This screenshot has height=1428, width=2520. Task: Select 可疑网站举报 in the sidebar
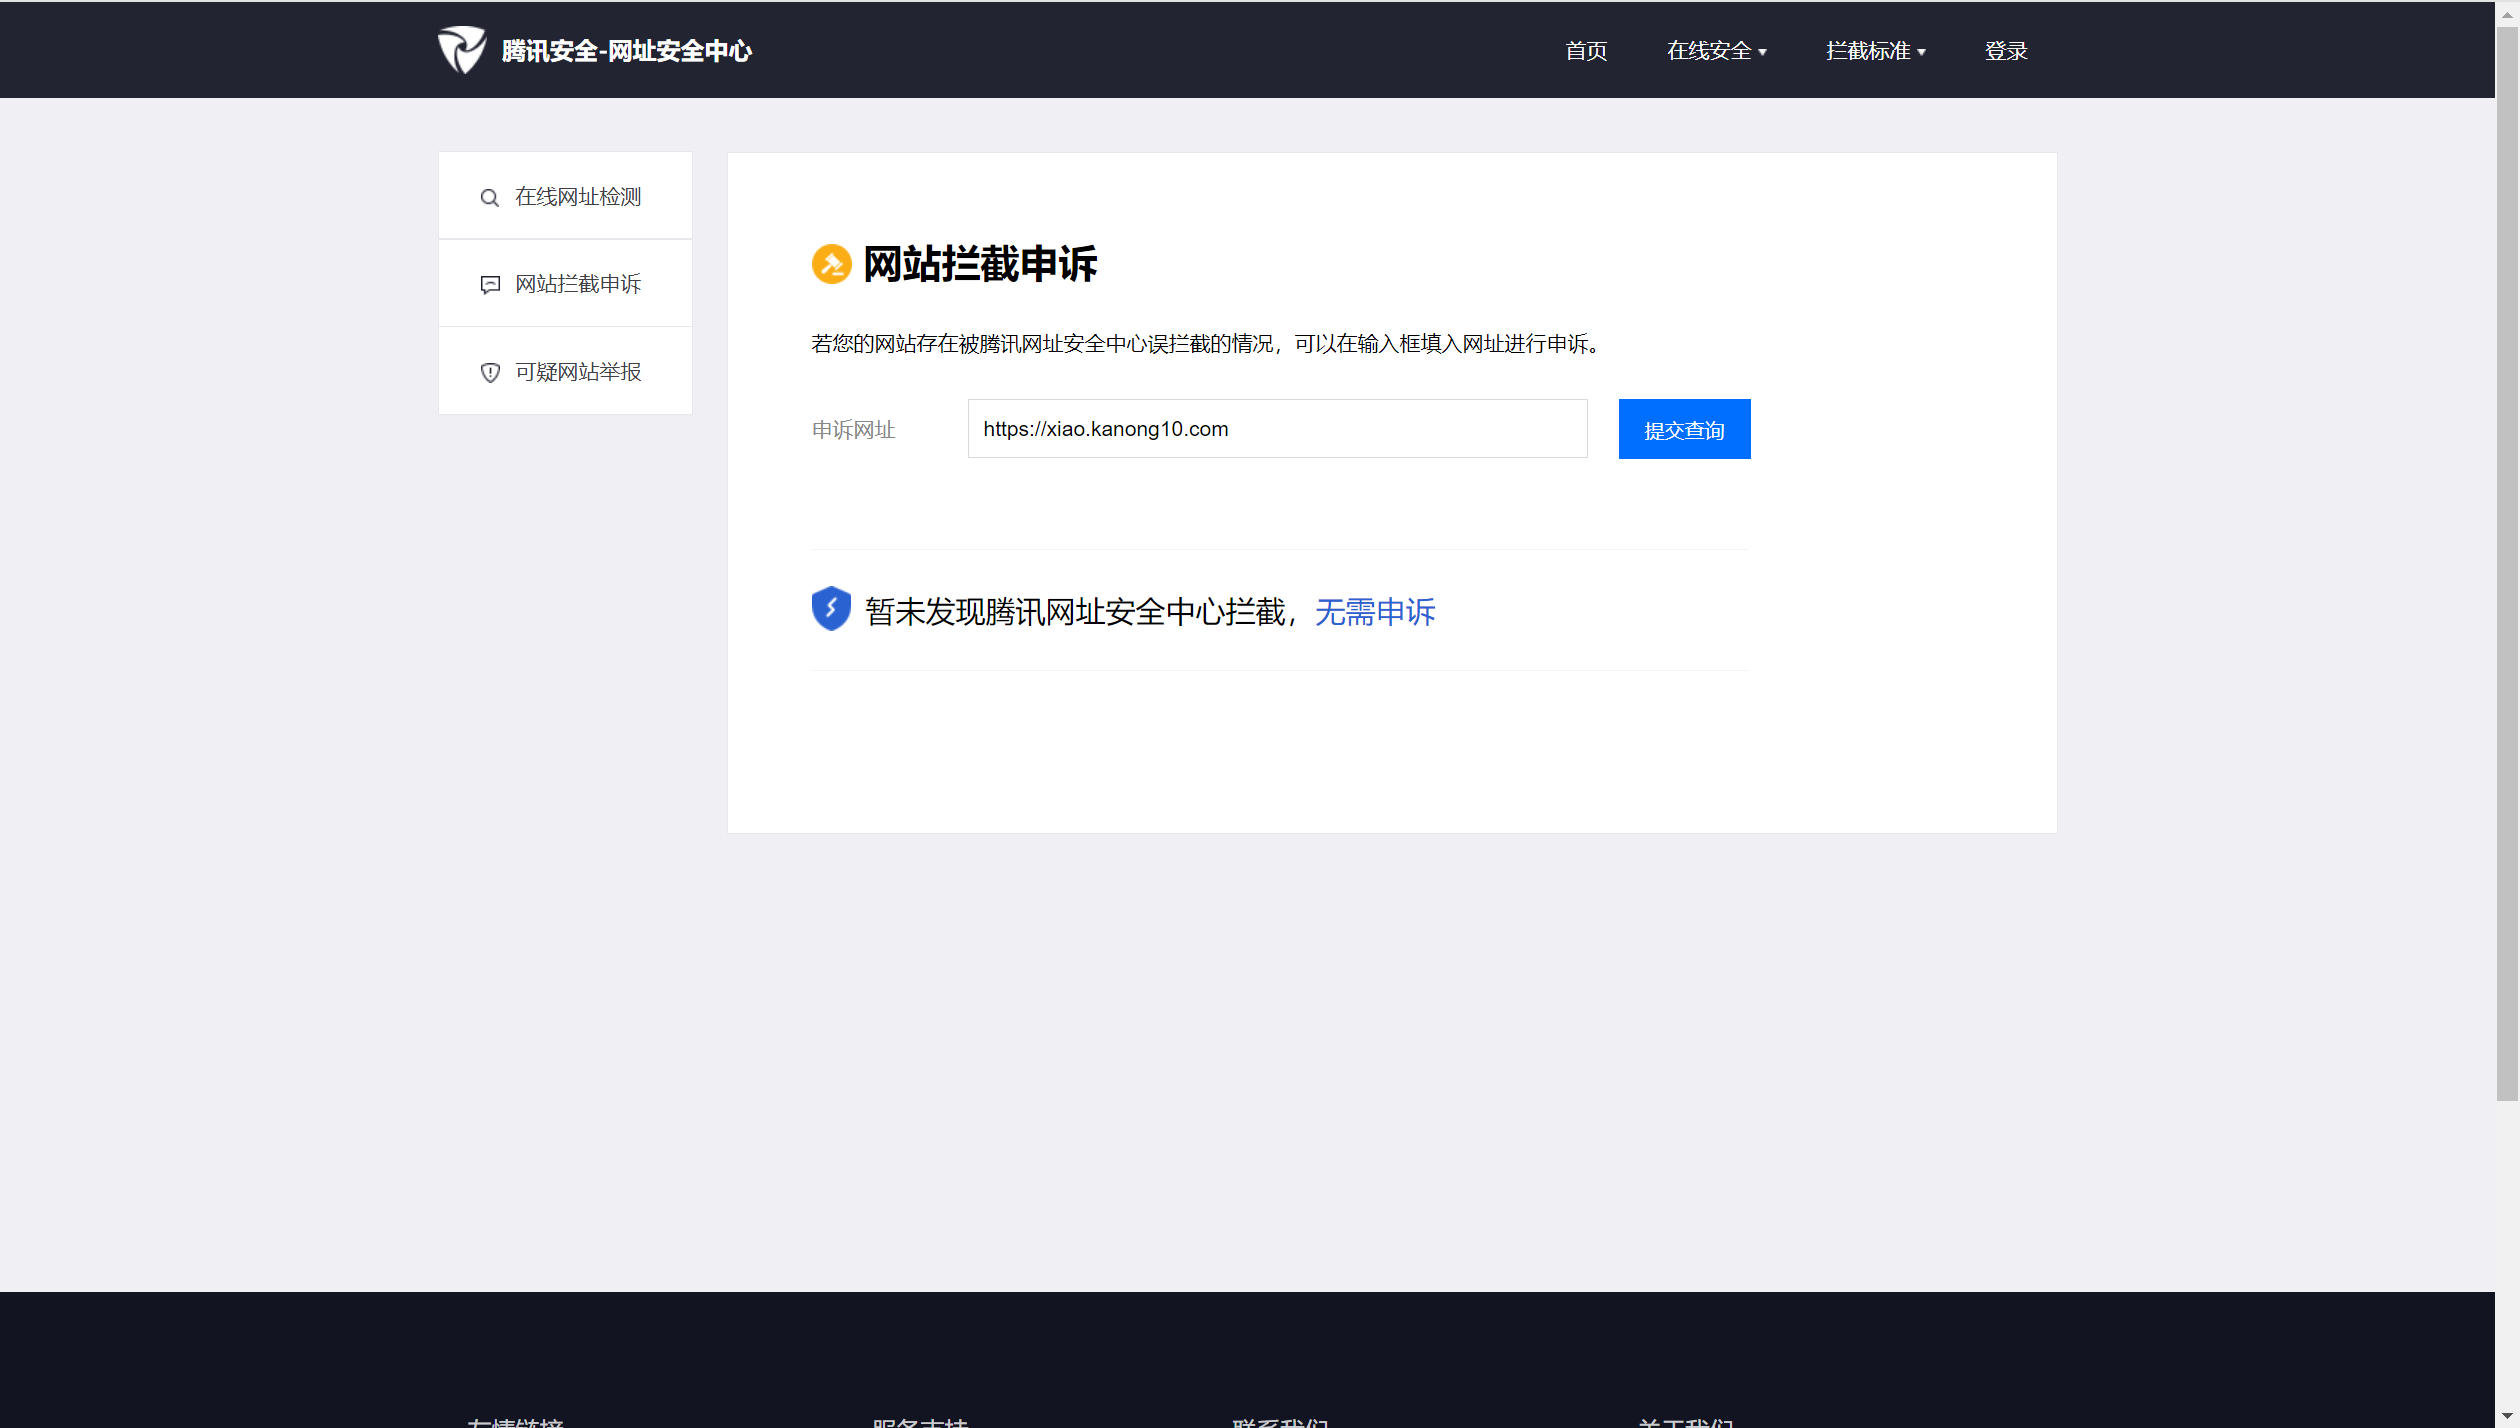(x=577, y=372)
